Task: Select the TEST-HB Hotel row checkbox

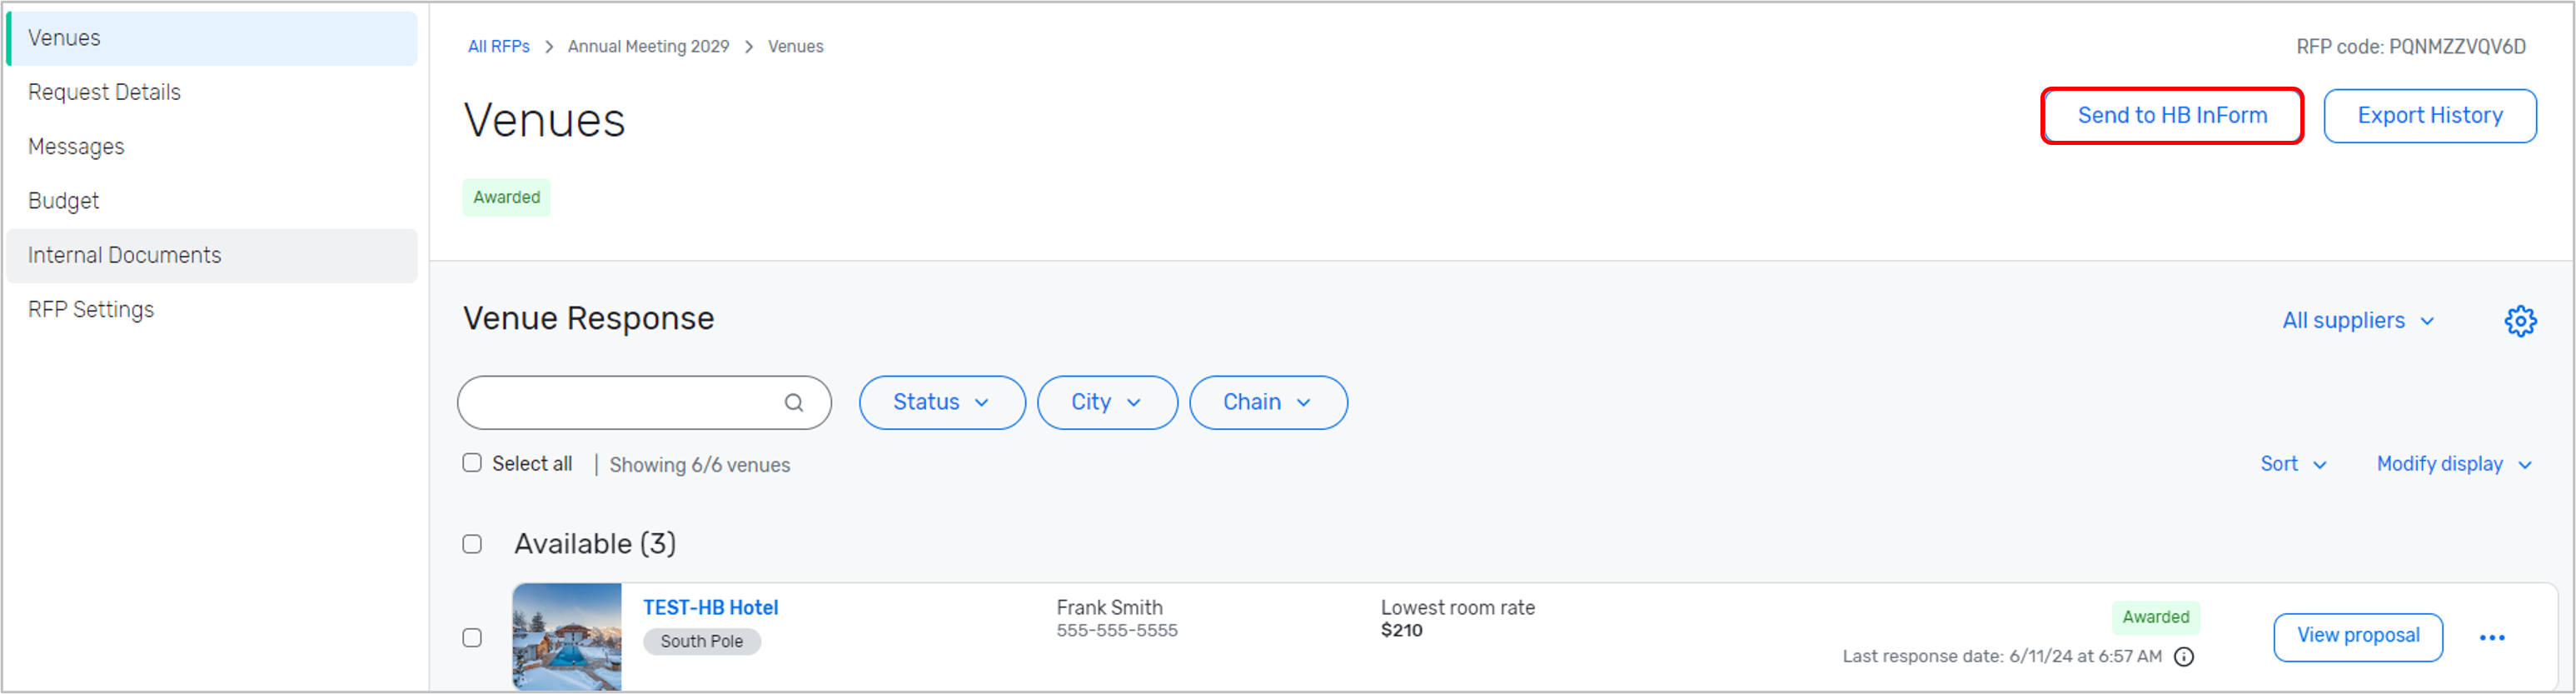Action: pyautogui.click(x=472, y=638)
